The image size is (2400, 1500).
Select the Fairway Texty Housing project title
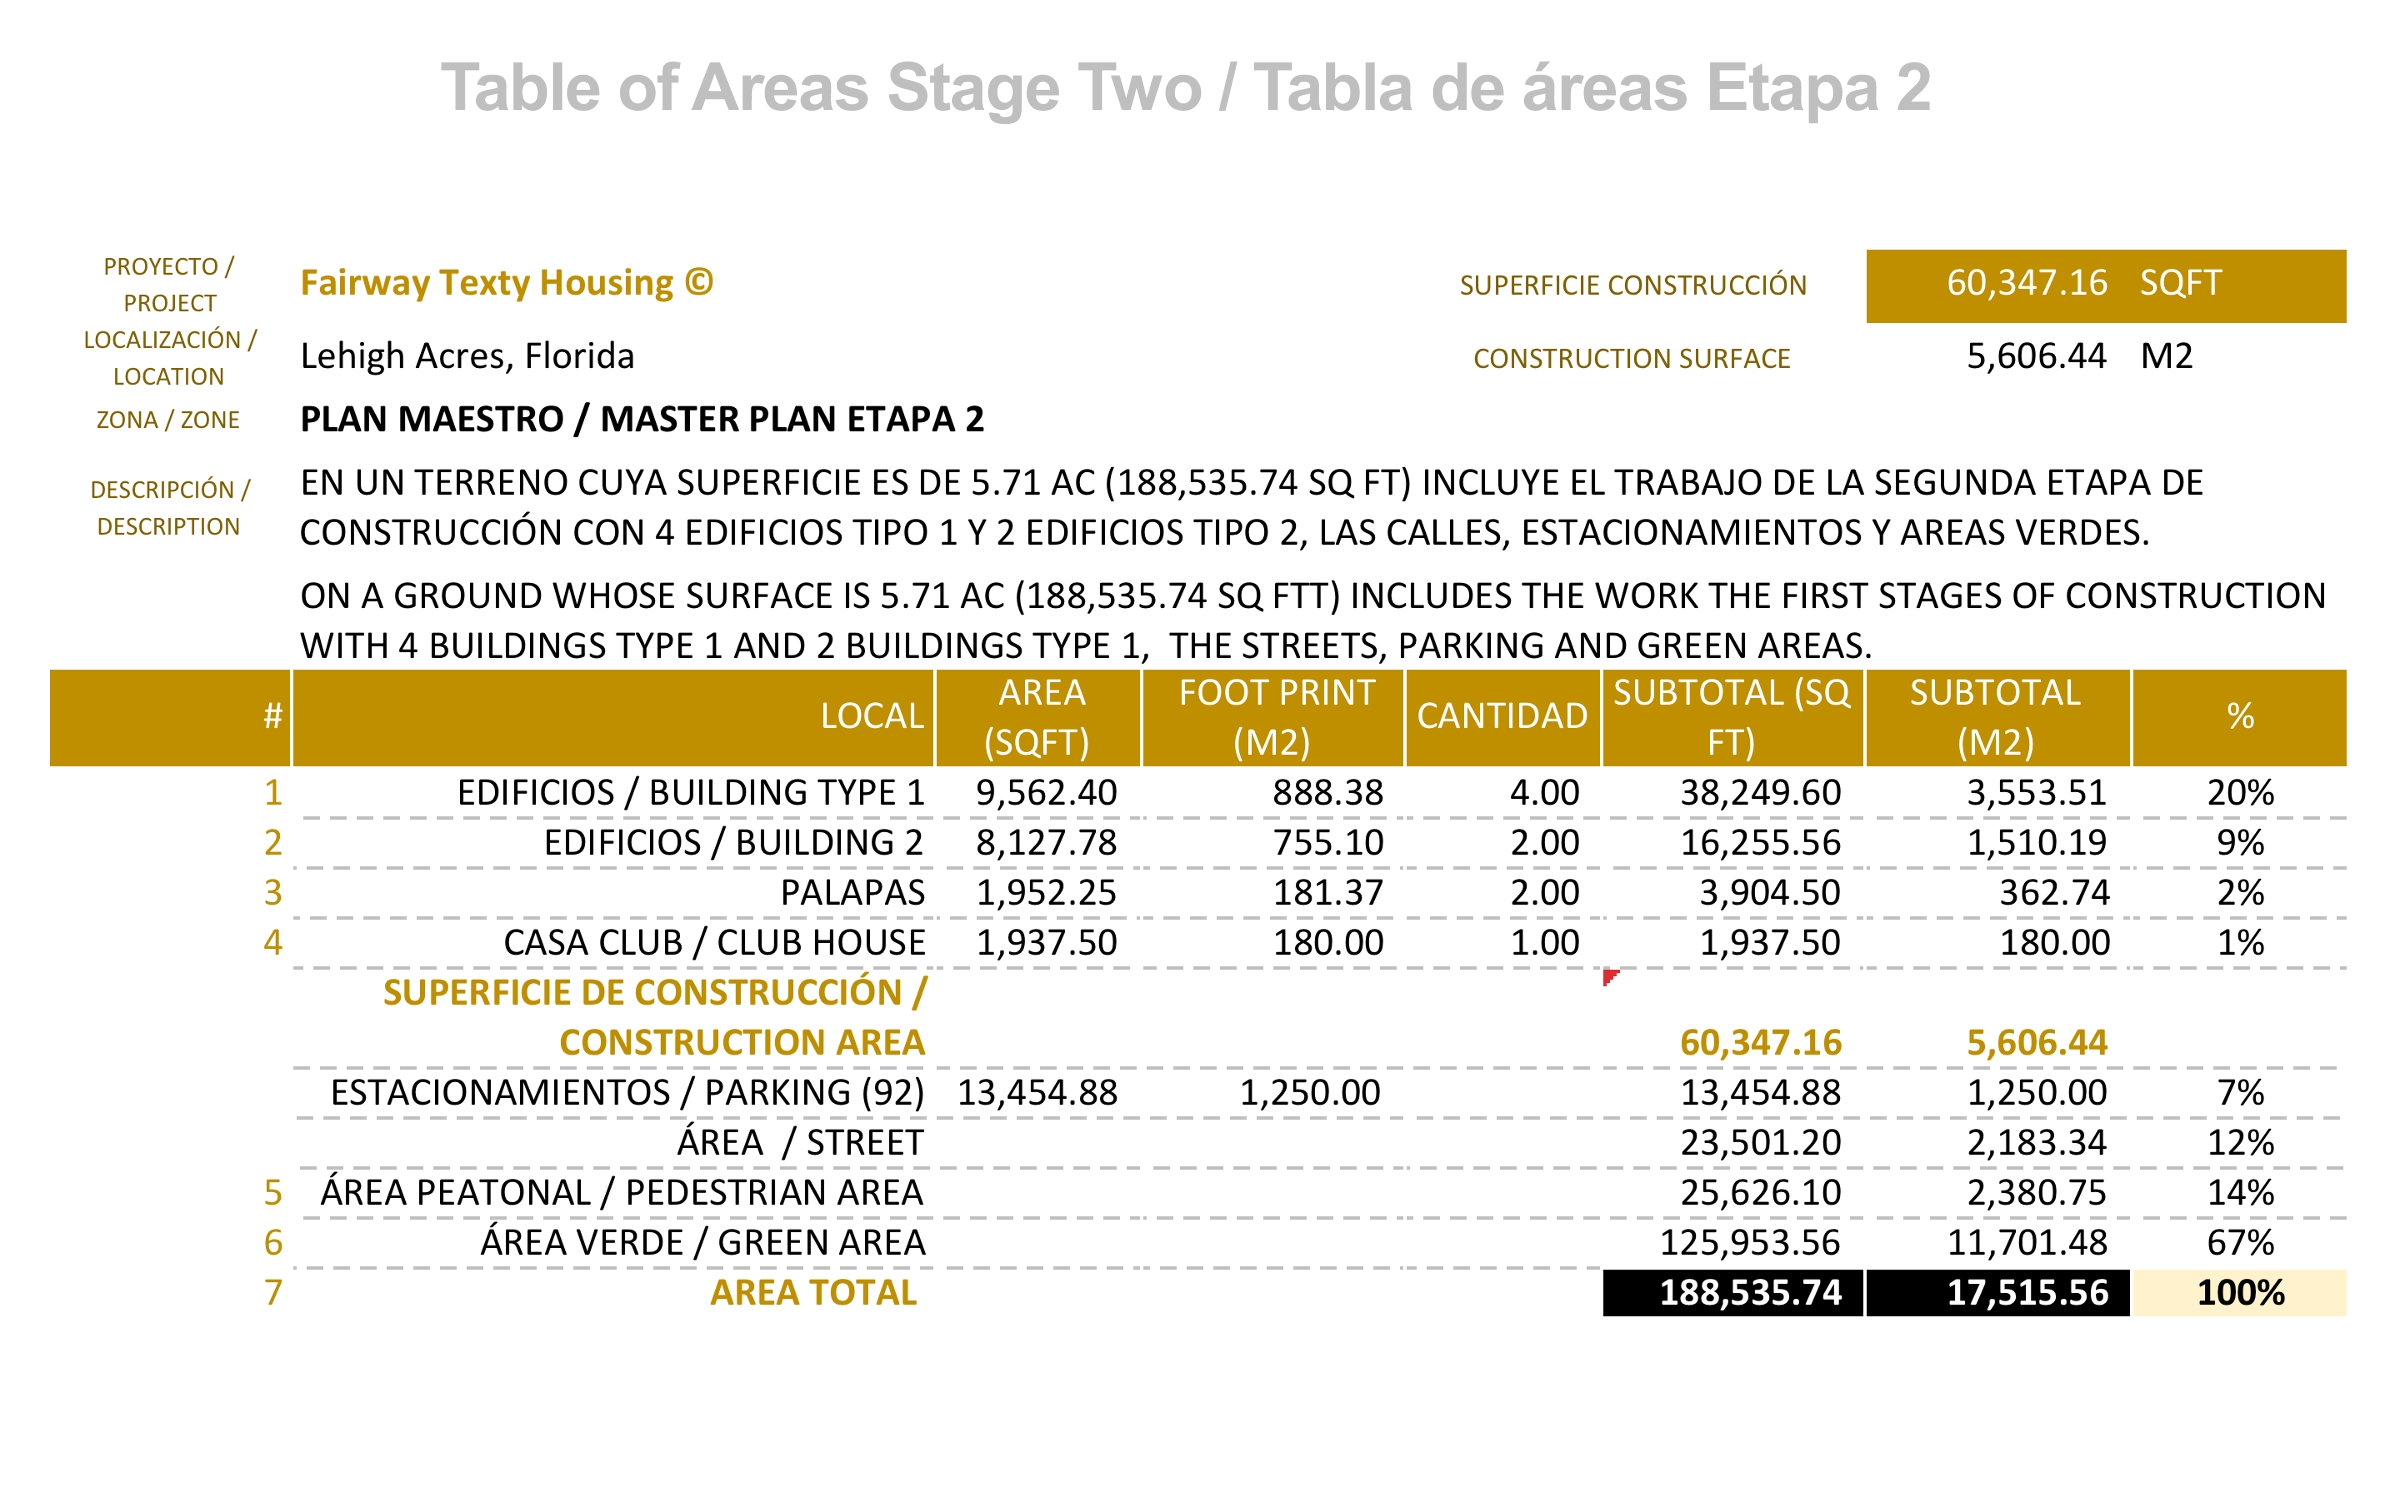[506, 283]
